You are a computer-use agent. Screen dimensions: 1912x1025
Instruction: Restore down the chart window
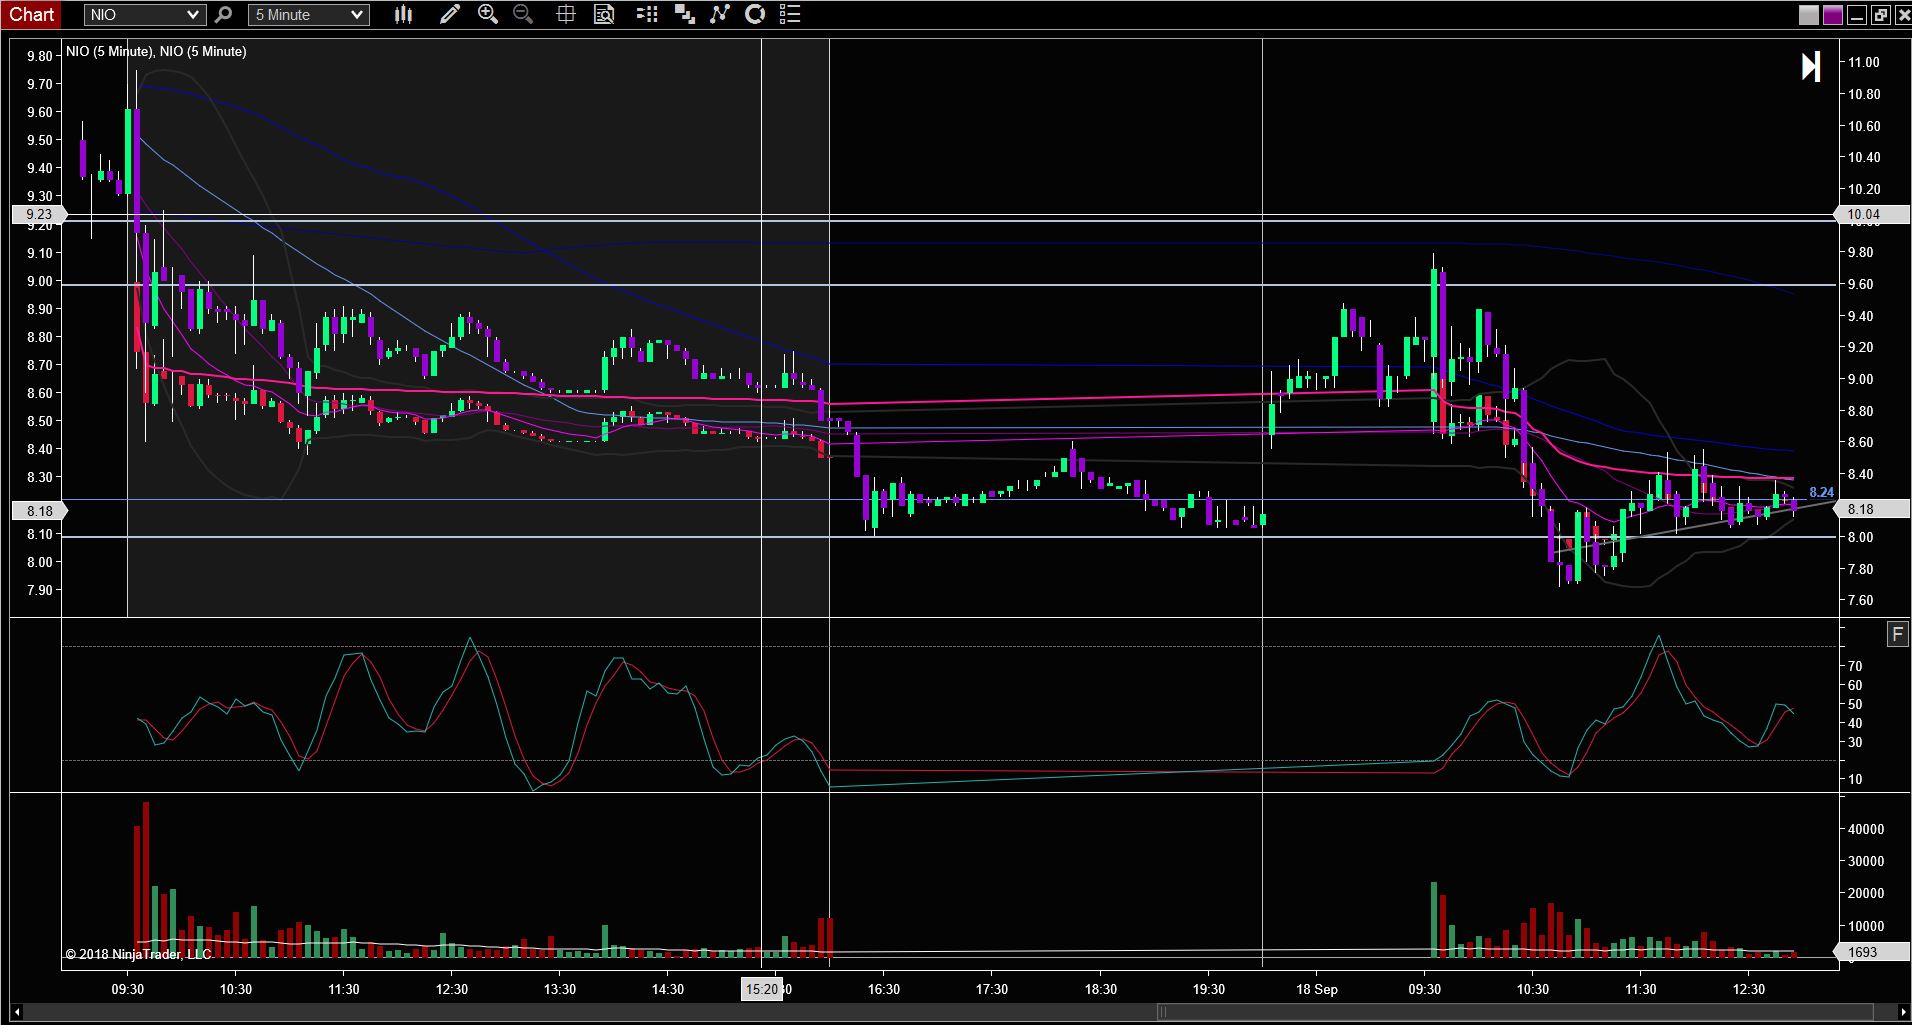pyautogui.click(x=1880, y=15)
